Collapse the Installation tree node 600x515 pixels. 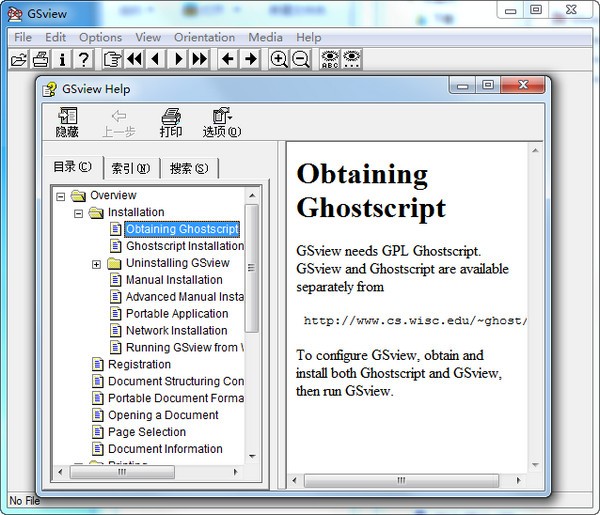click(x=79, y=213)
